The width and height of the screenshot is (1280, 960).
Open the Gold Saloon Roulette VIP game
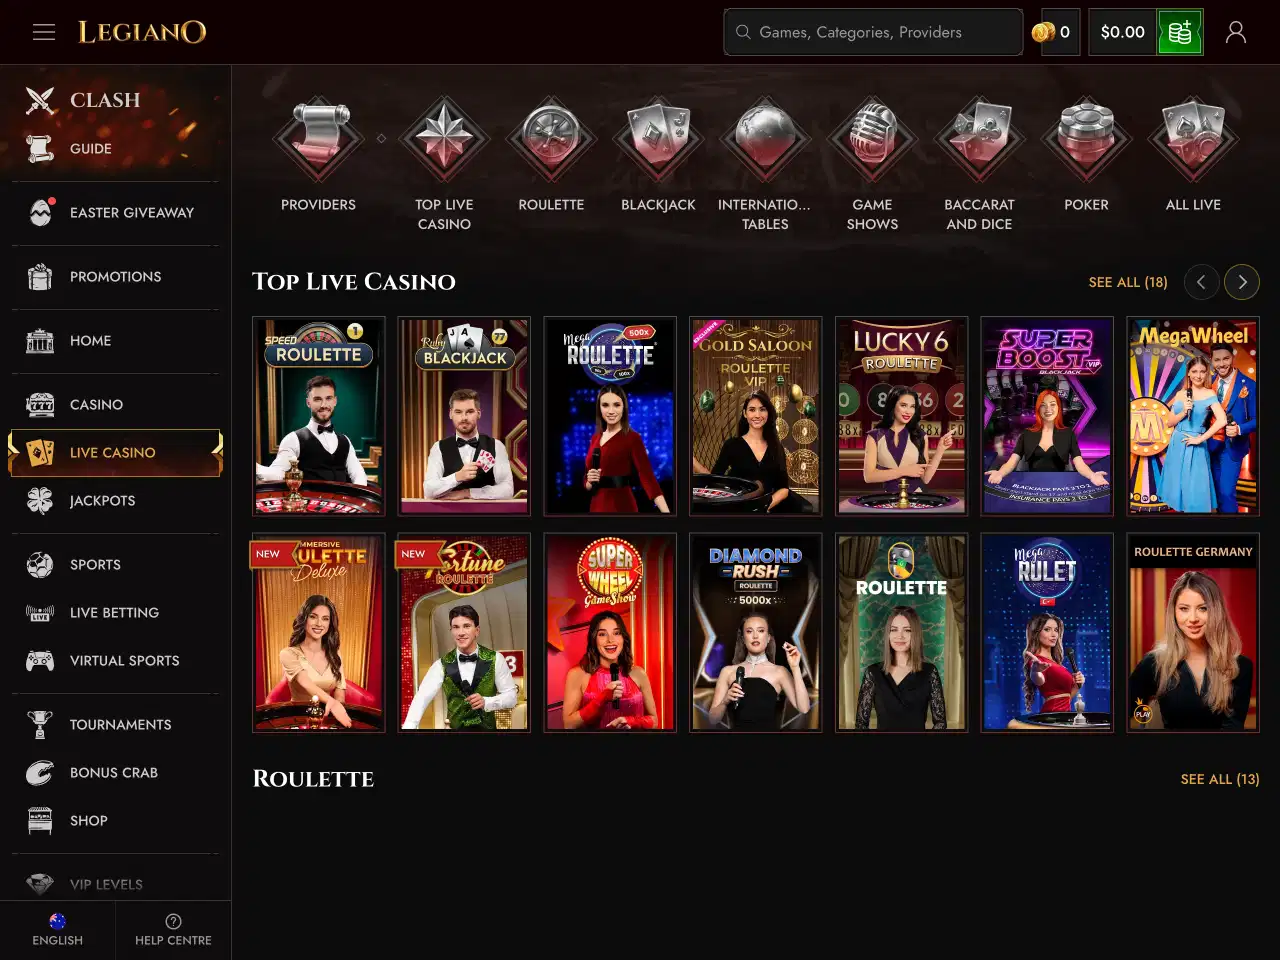tap(756, 416)
